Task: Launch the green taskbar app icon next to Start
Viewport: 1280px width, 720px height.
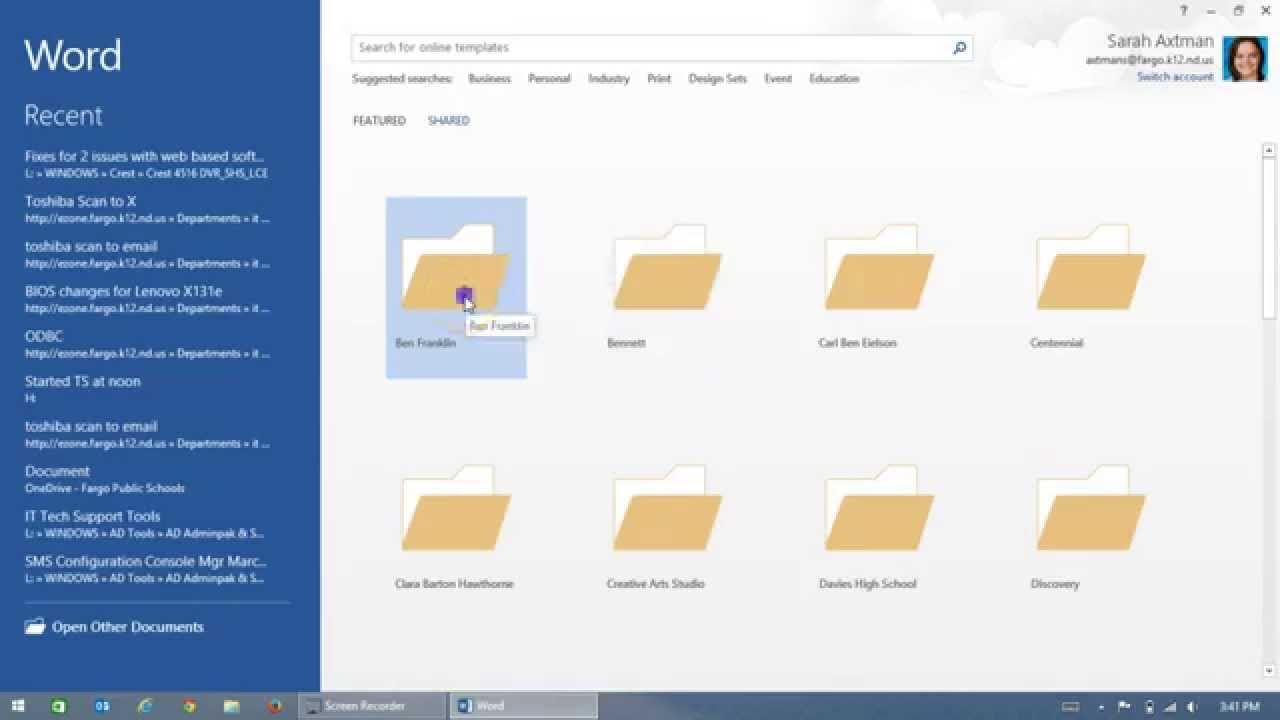Action: [59, 706]
